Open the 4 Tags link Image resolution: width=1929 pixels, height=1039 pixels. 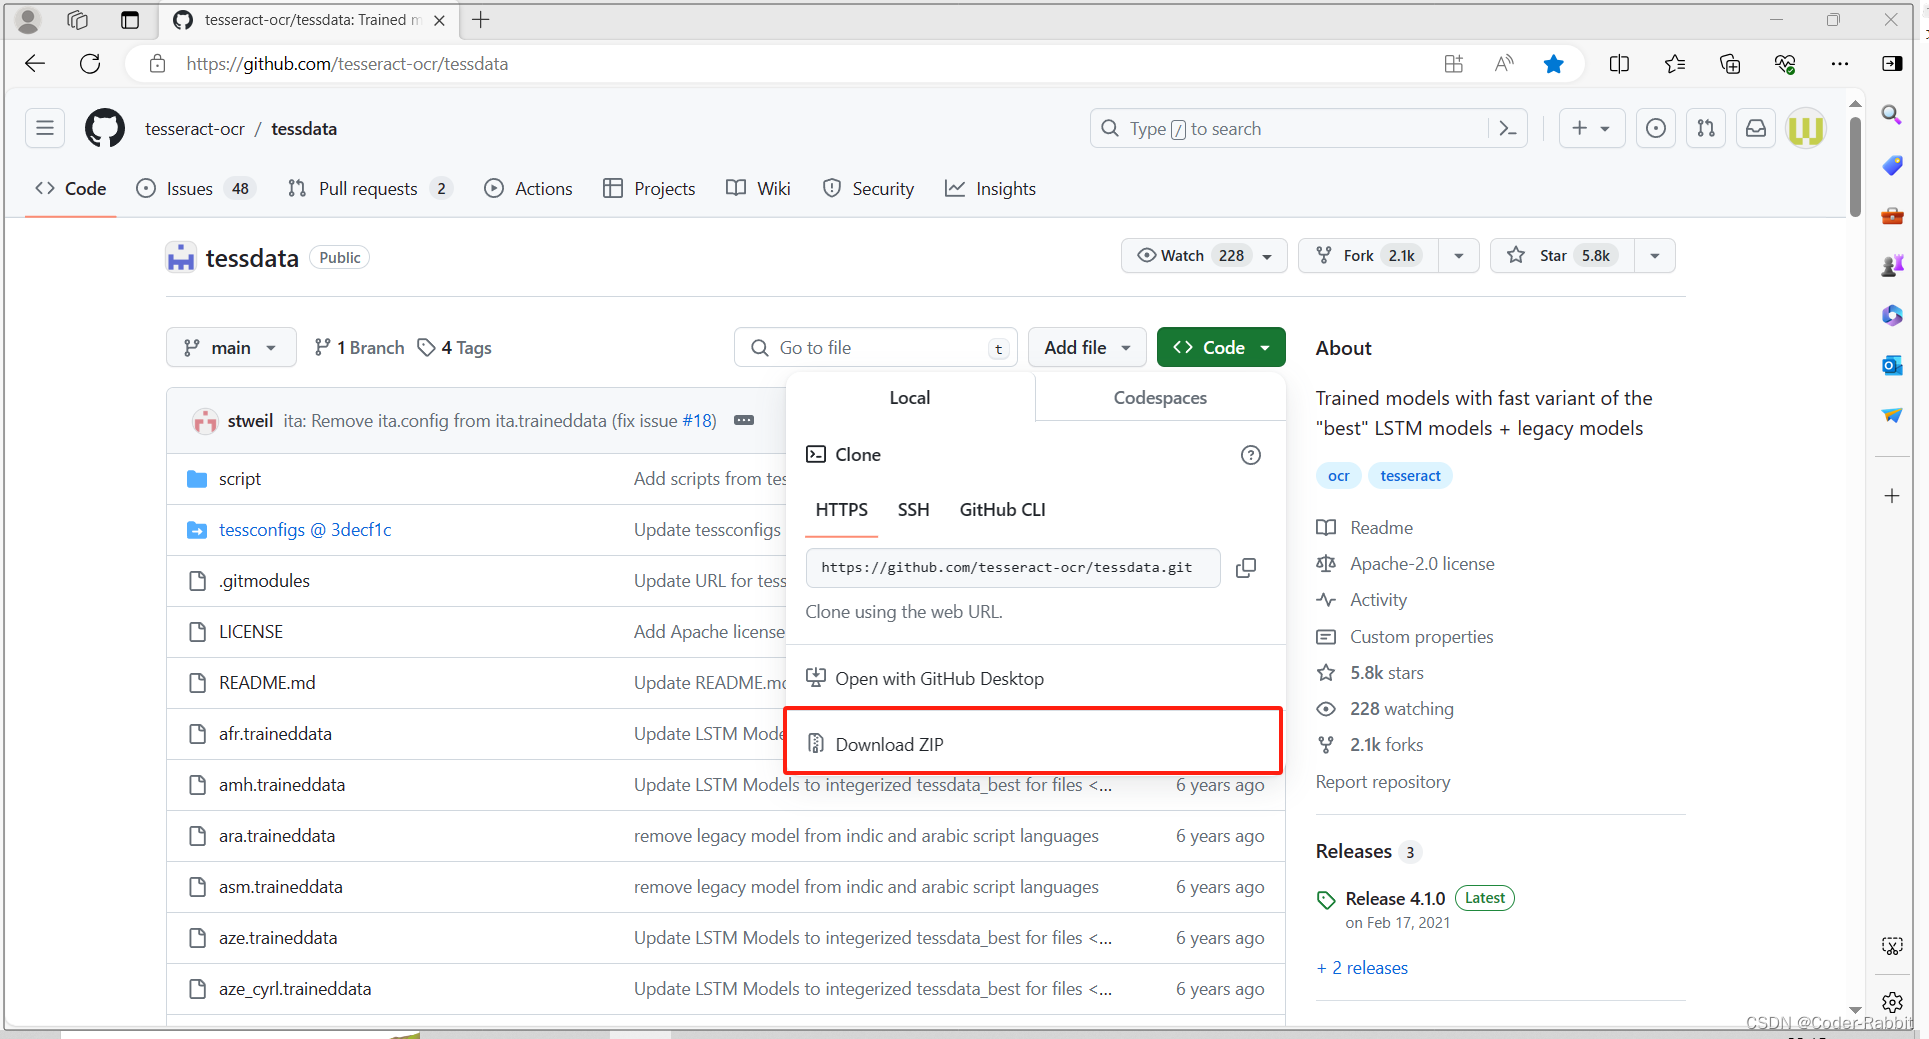point(455,348)
